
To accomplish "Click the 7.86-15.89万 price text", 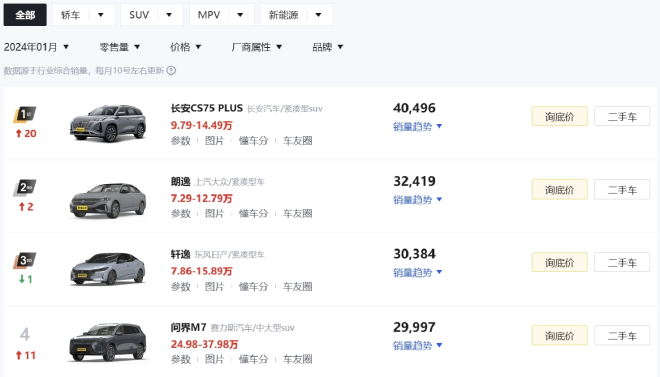I will point(202,271).
